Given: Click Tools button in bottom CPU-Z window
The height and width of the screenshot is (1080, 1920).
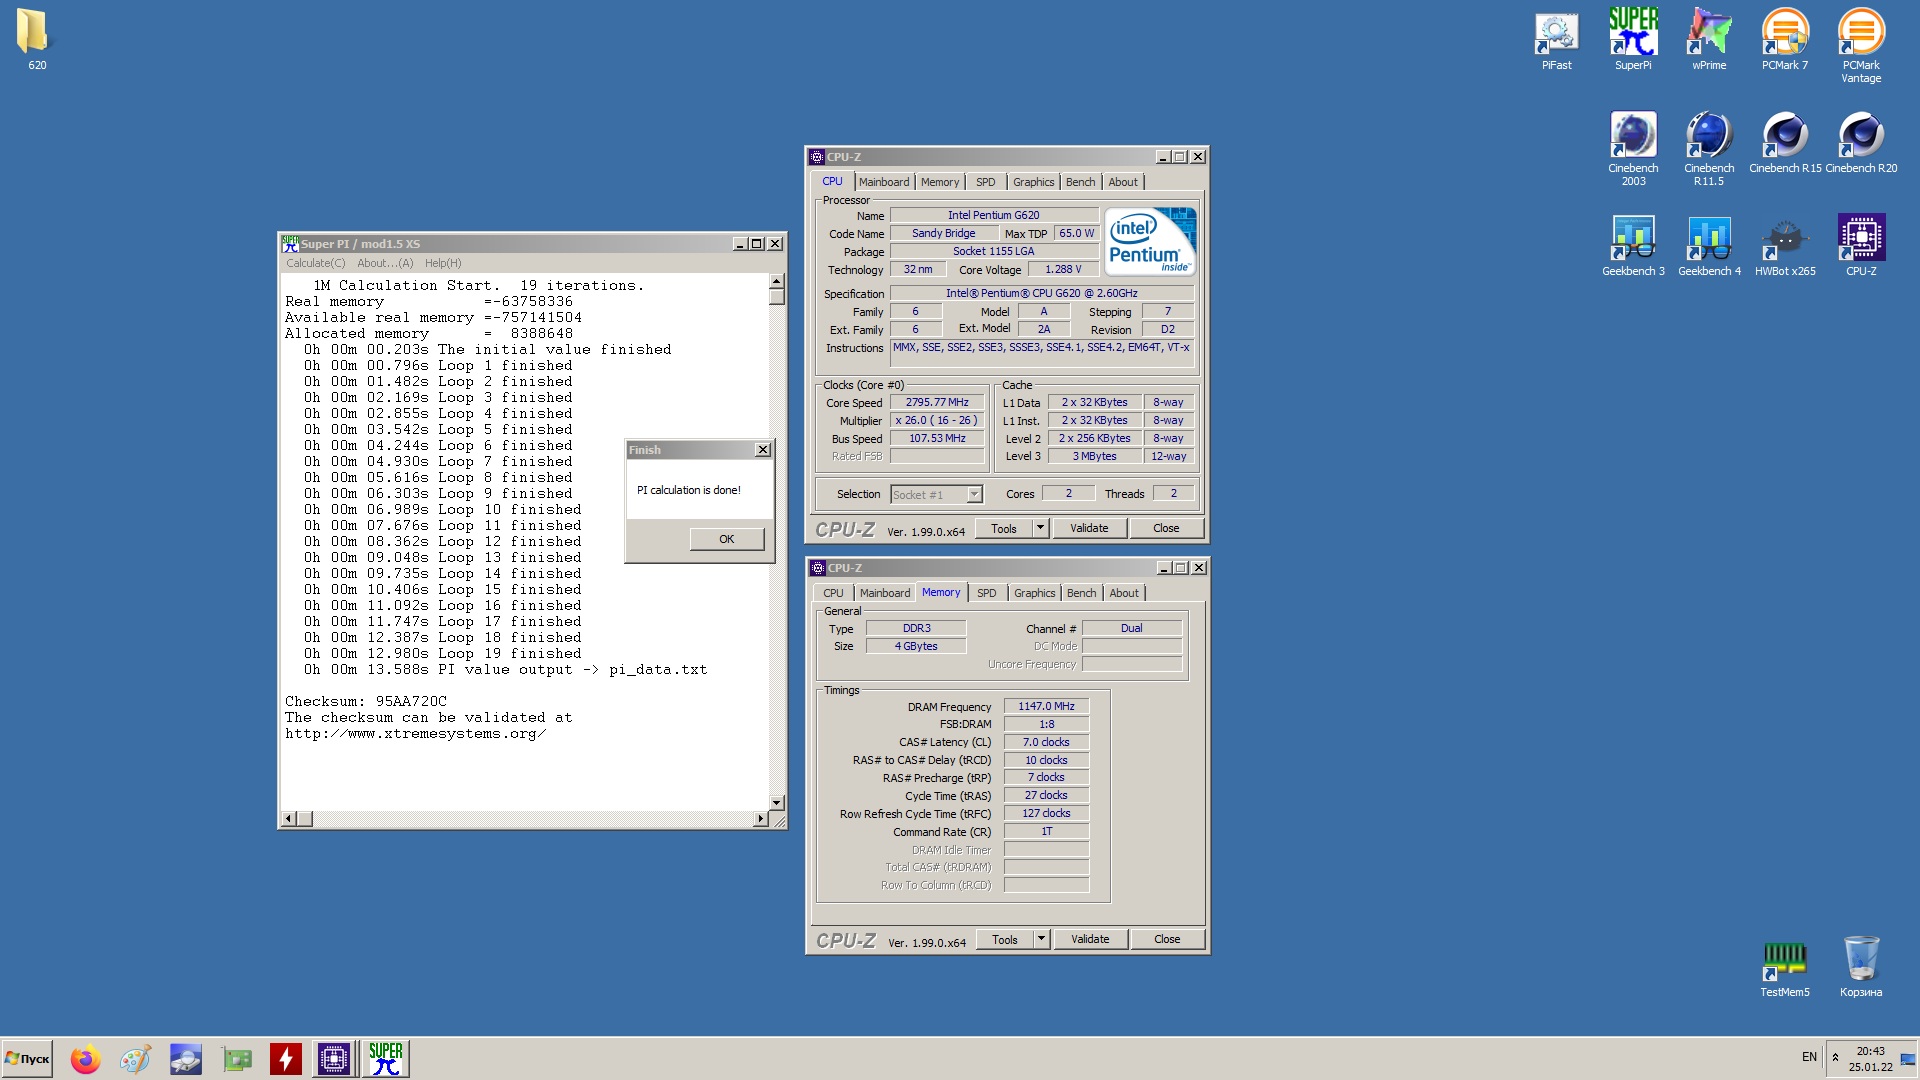Looking at the screenshot, I should point(1005,940).
